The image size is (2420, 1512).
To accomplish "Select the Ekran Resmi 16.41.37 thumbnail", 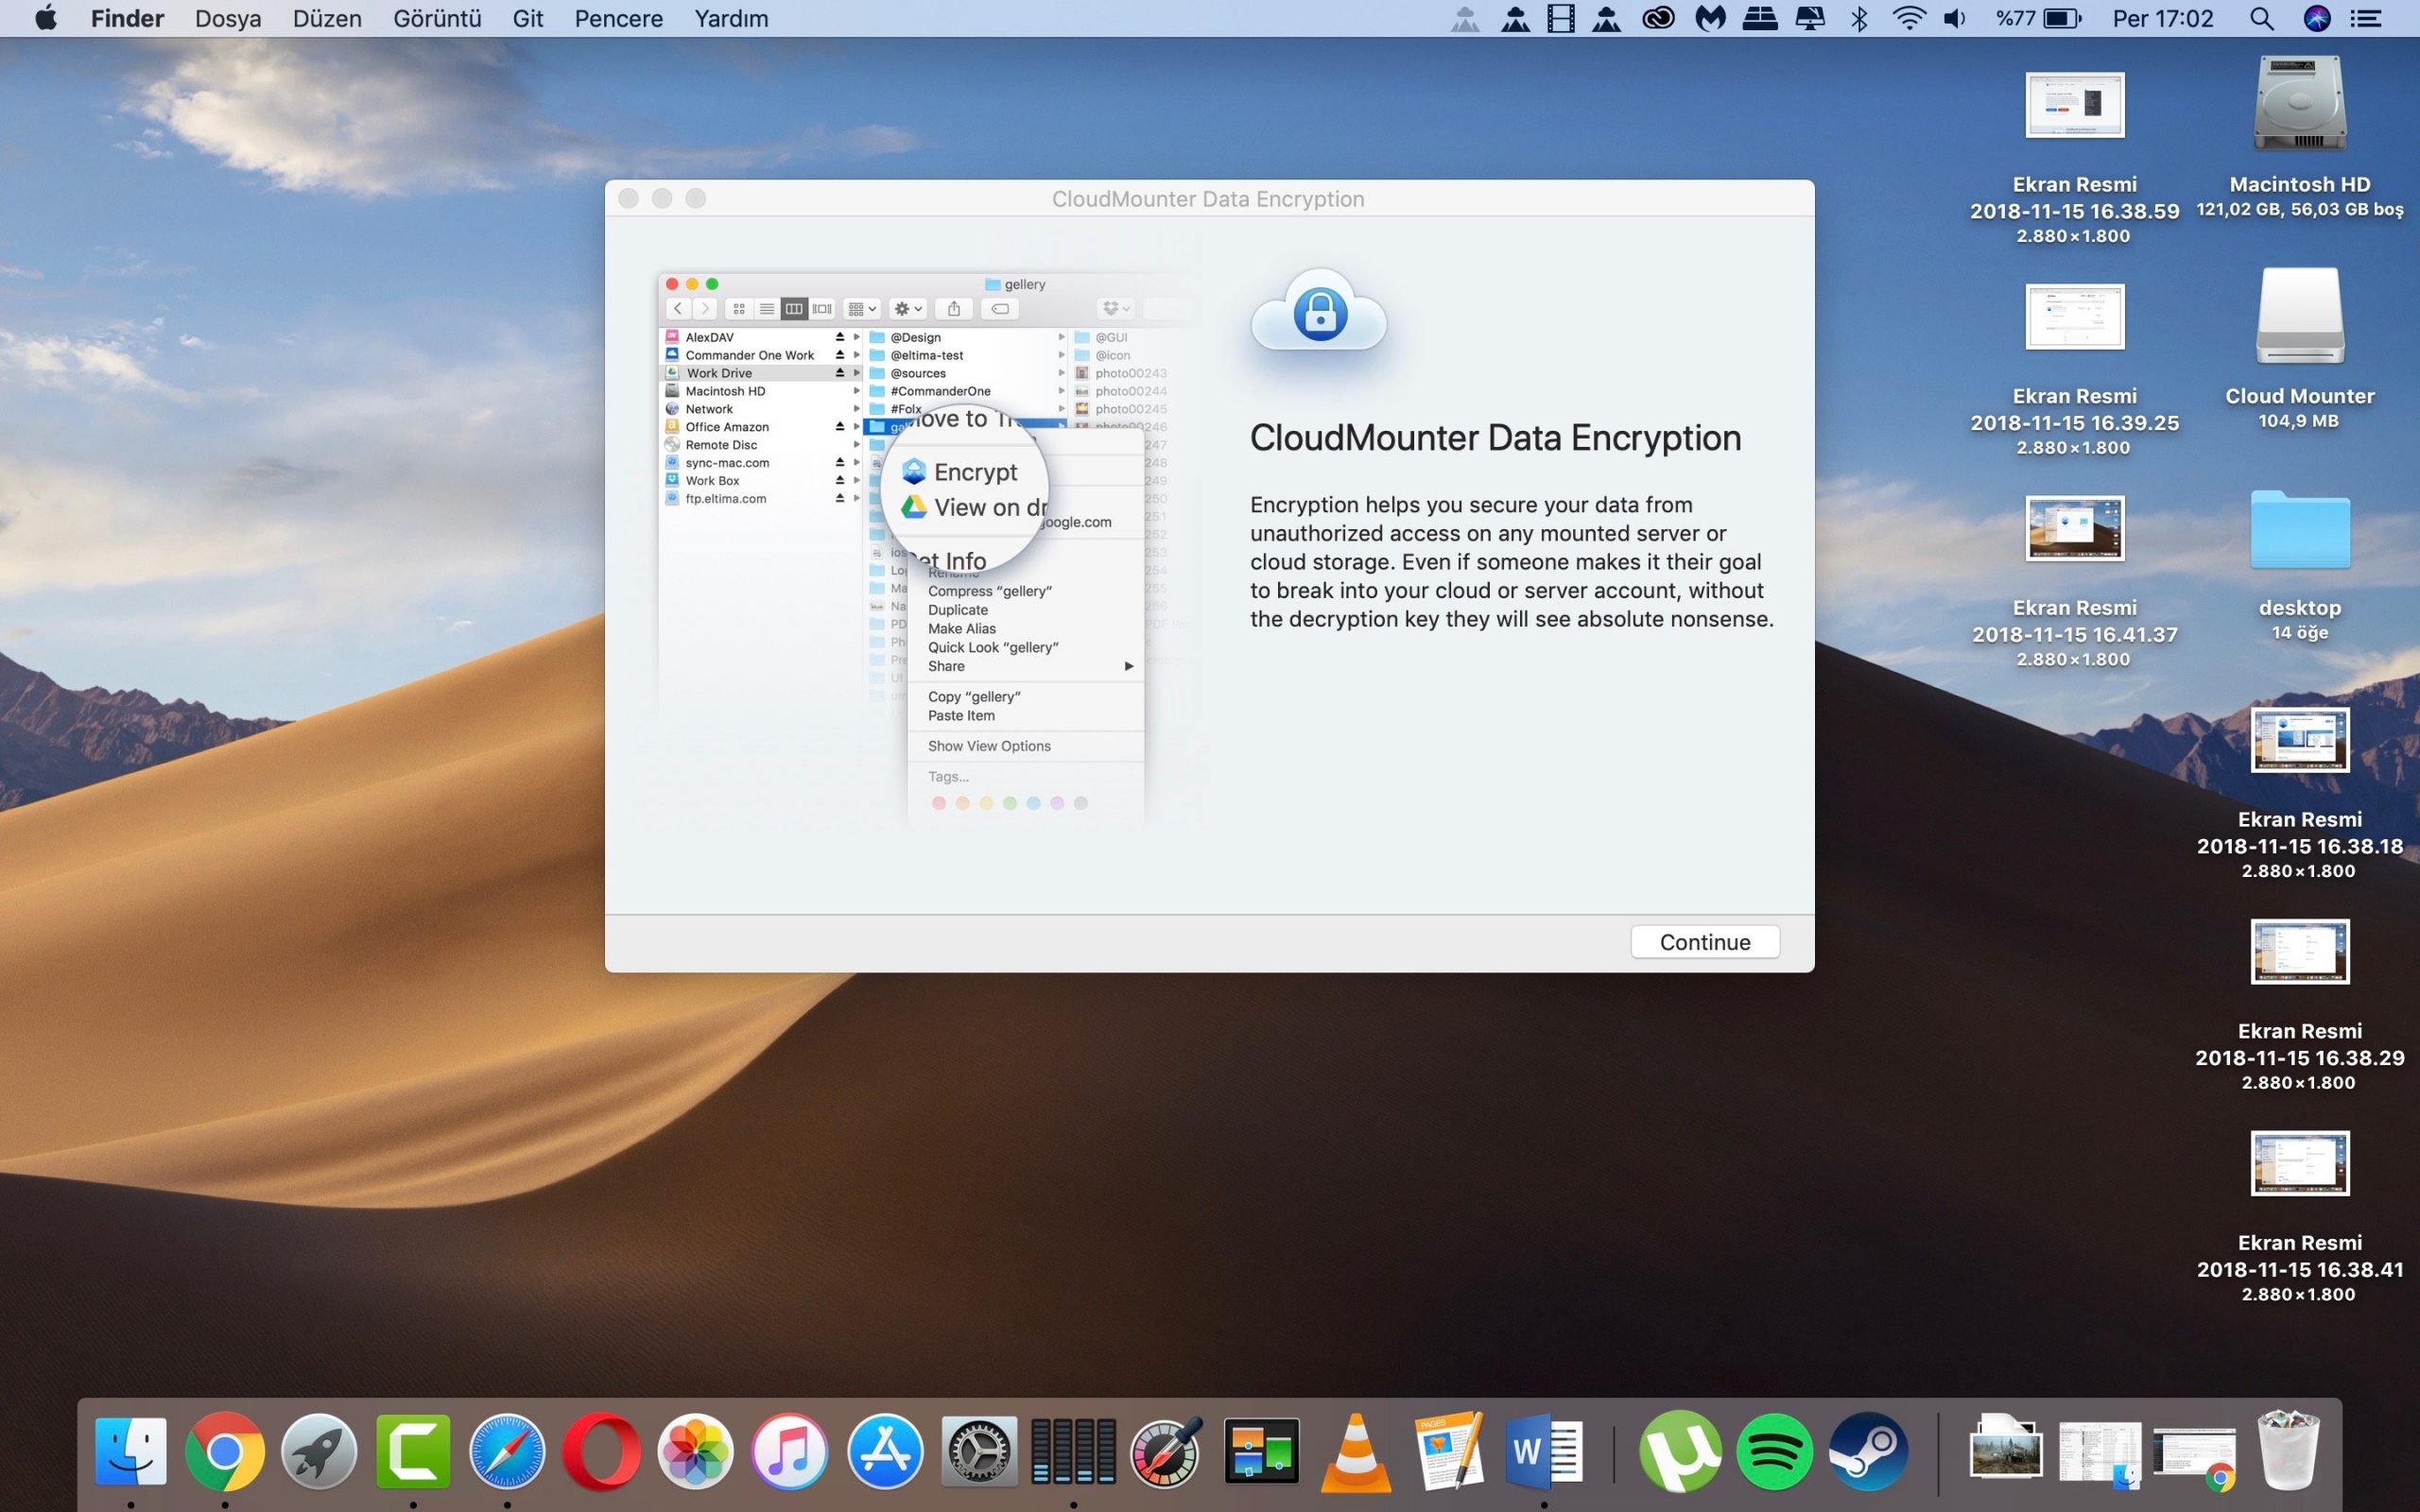I will point(2074,528).
